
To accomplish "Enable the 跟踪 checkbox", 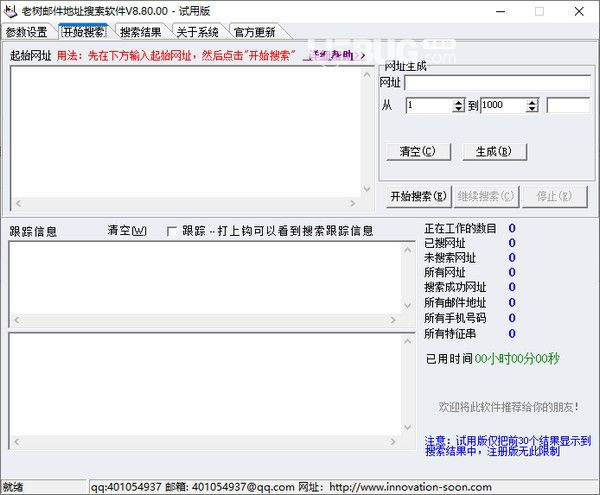I will tap(172, 231).
